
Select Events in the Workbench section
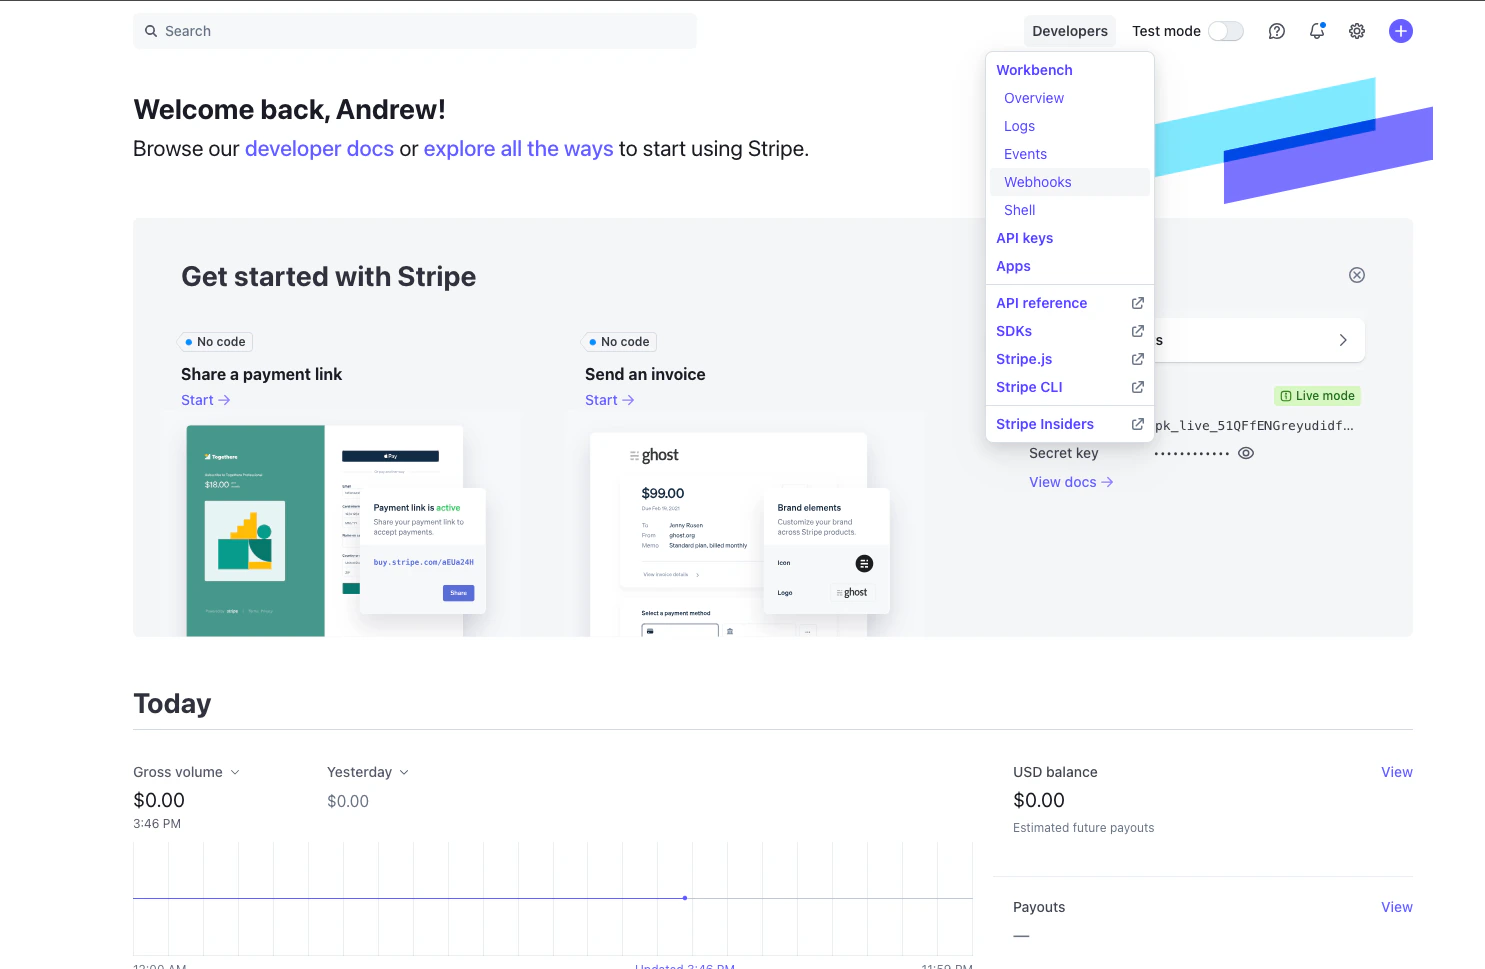click(1025, 154)
